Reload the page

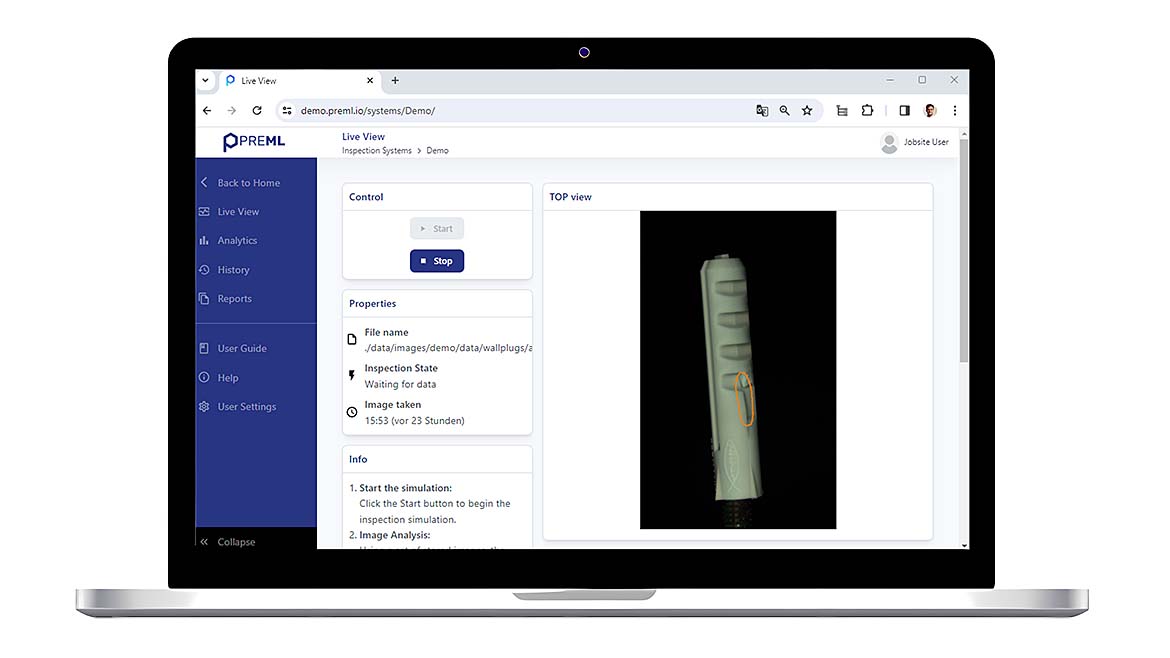point(257,110)
